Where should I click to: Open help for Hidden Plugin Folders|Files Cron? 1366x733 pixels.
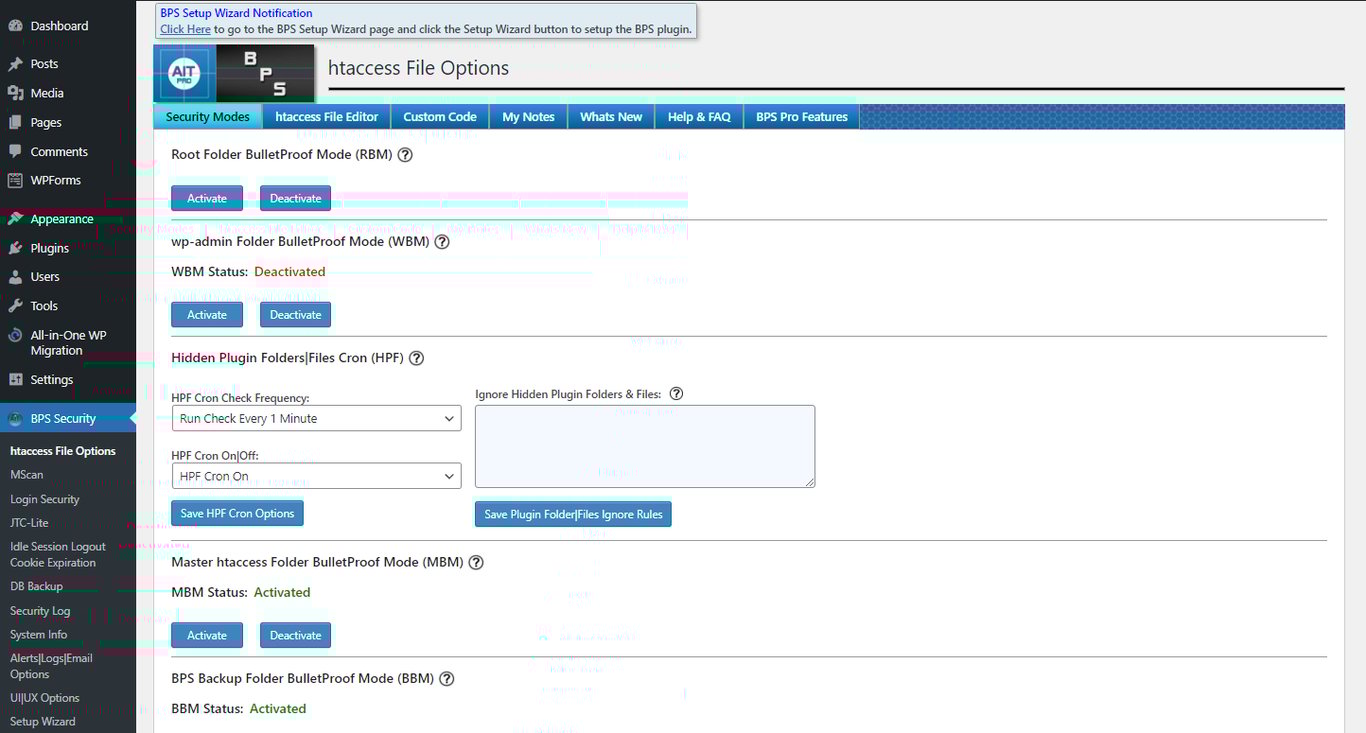[416, 357]
